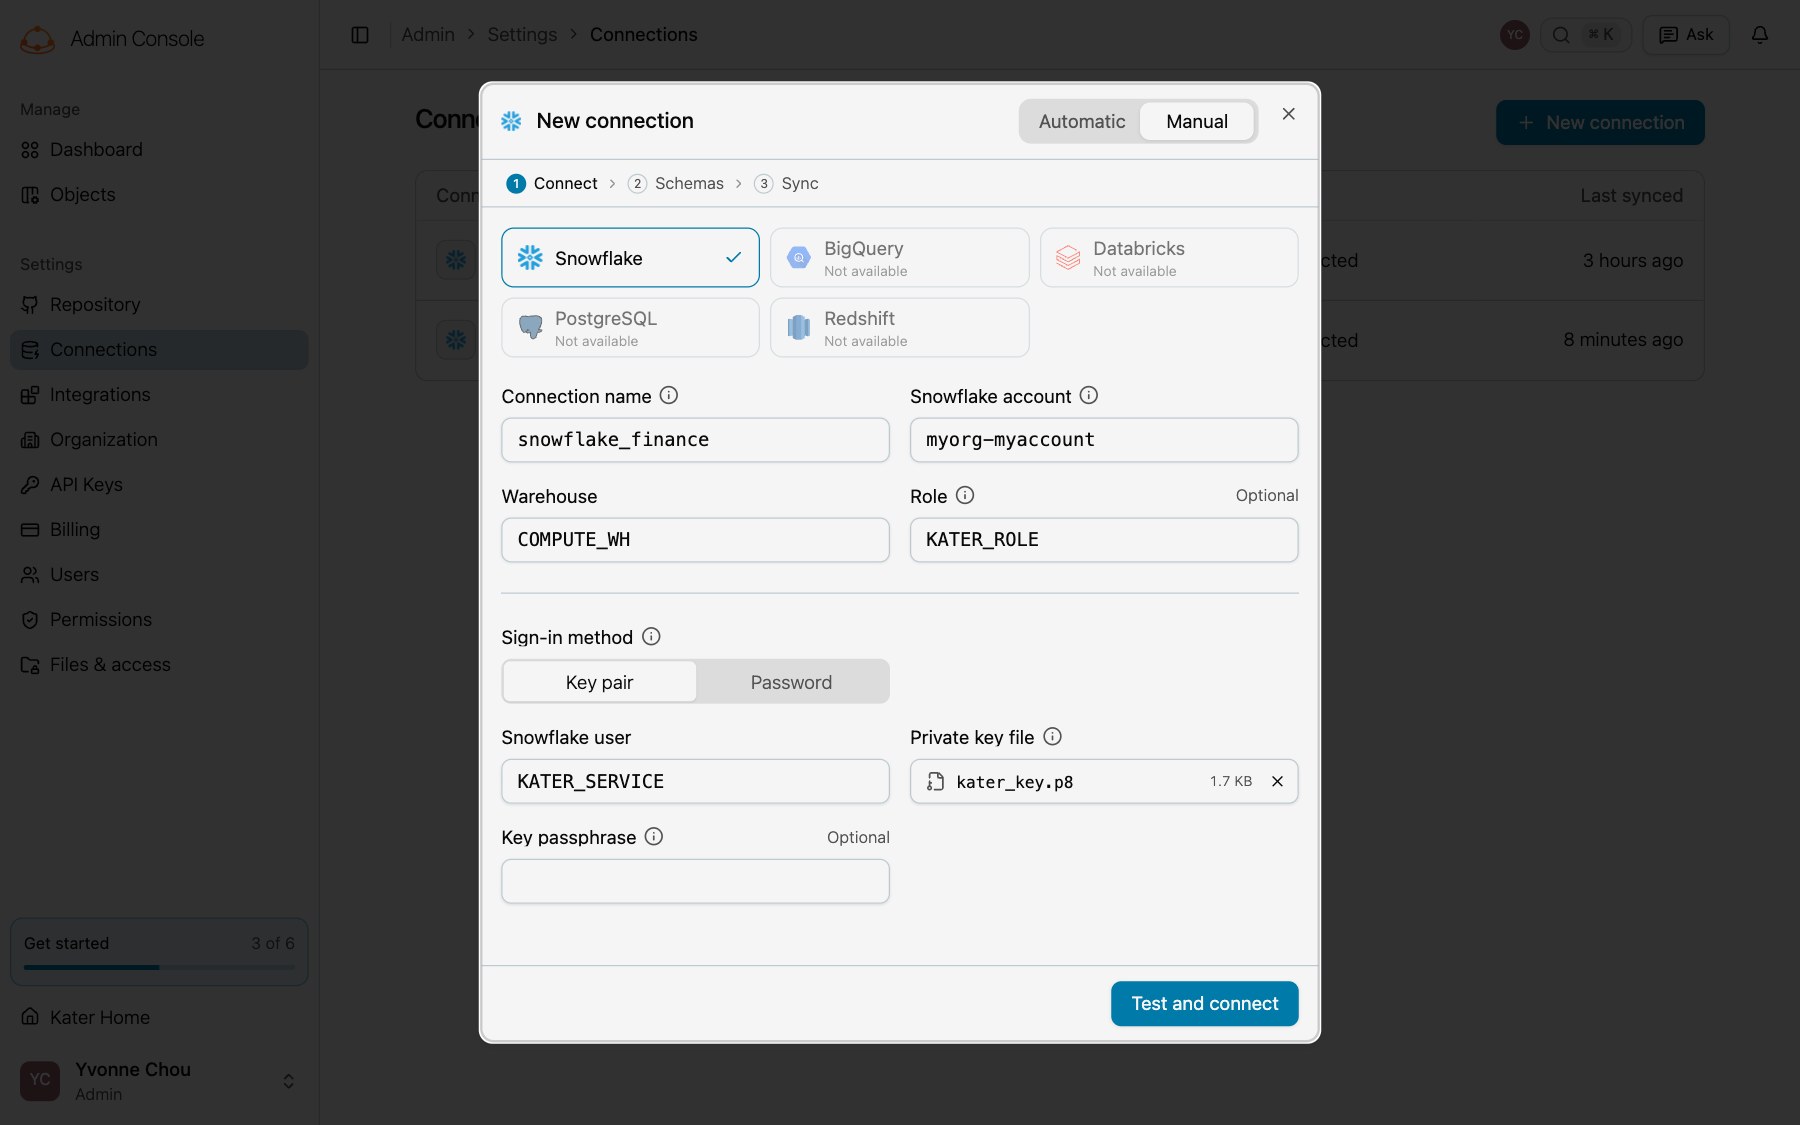Image resolution: width=1800 pixels, height=1125 pixels.
Task: Click the Users people icon
Action: pyautogui.click(x=30, y=575)
